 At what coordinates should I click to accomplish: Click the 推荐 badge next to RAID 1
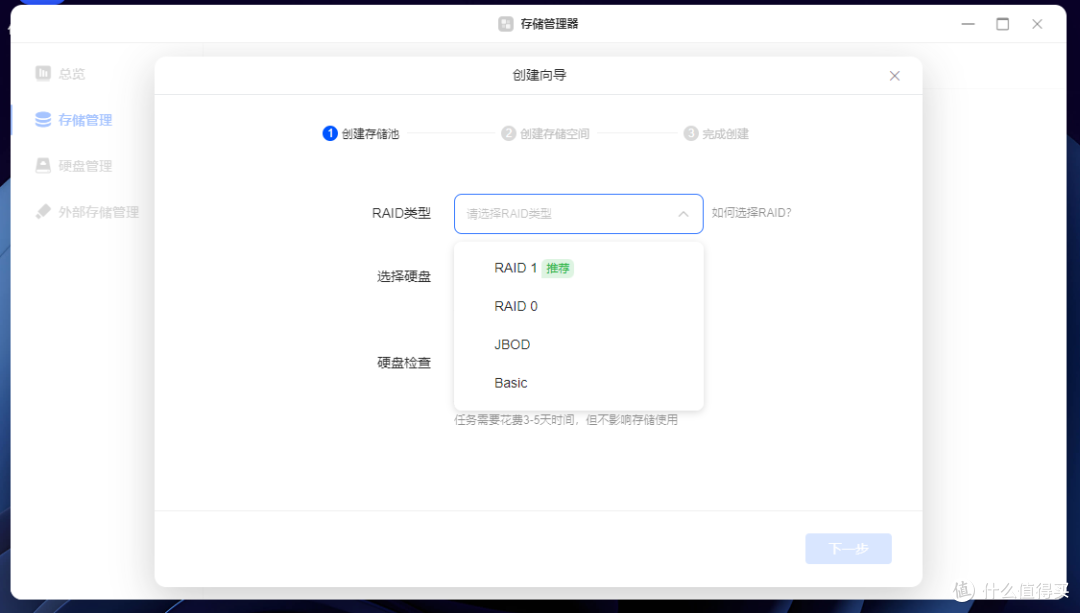pyautogui.click(x=558, y=268)
